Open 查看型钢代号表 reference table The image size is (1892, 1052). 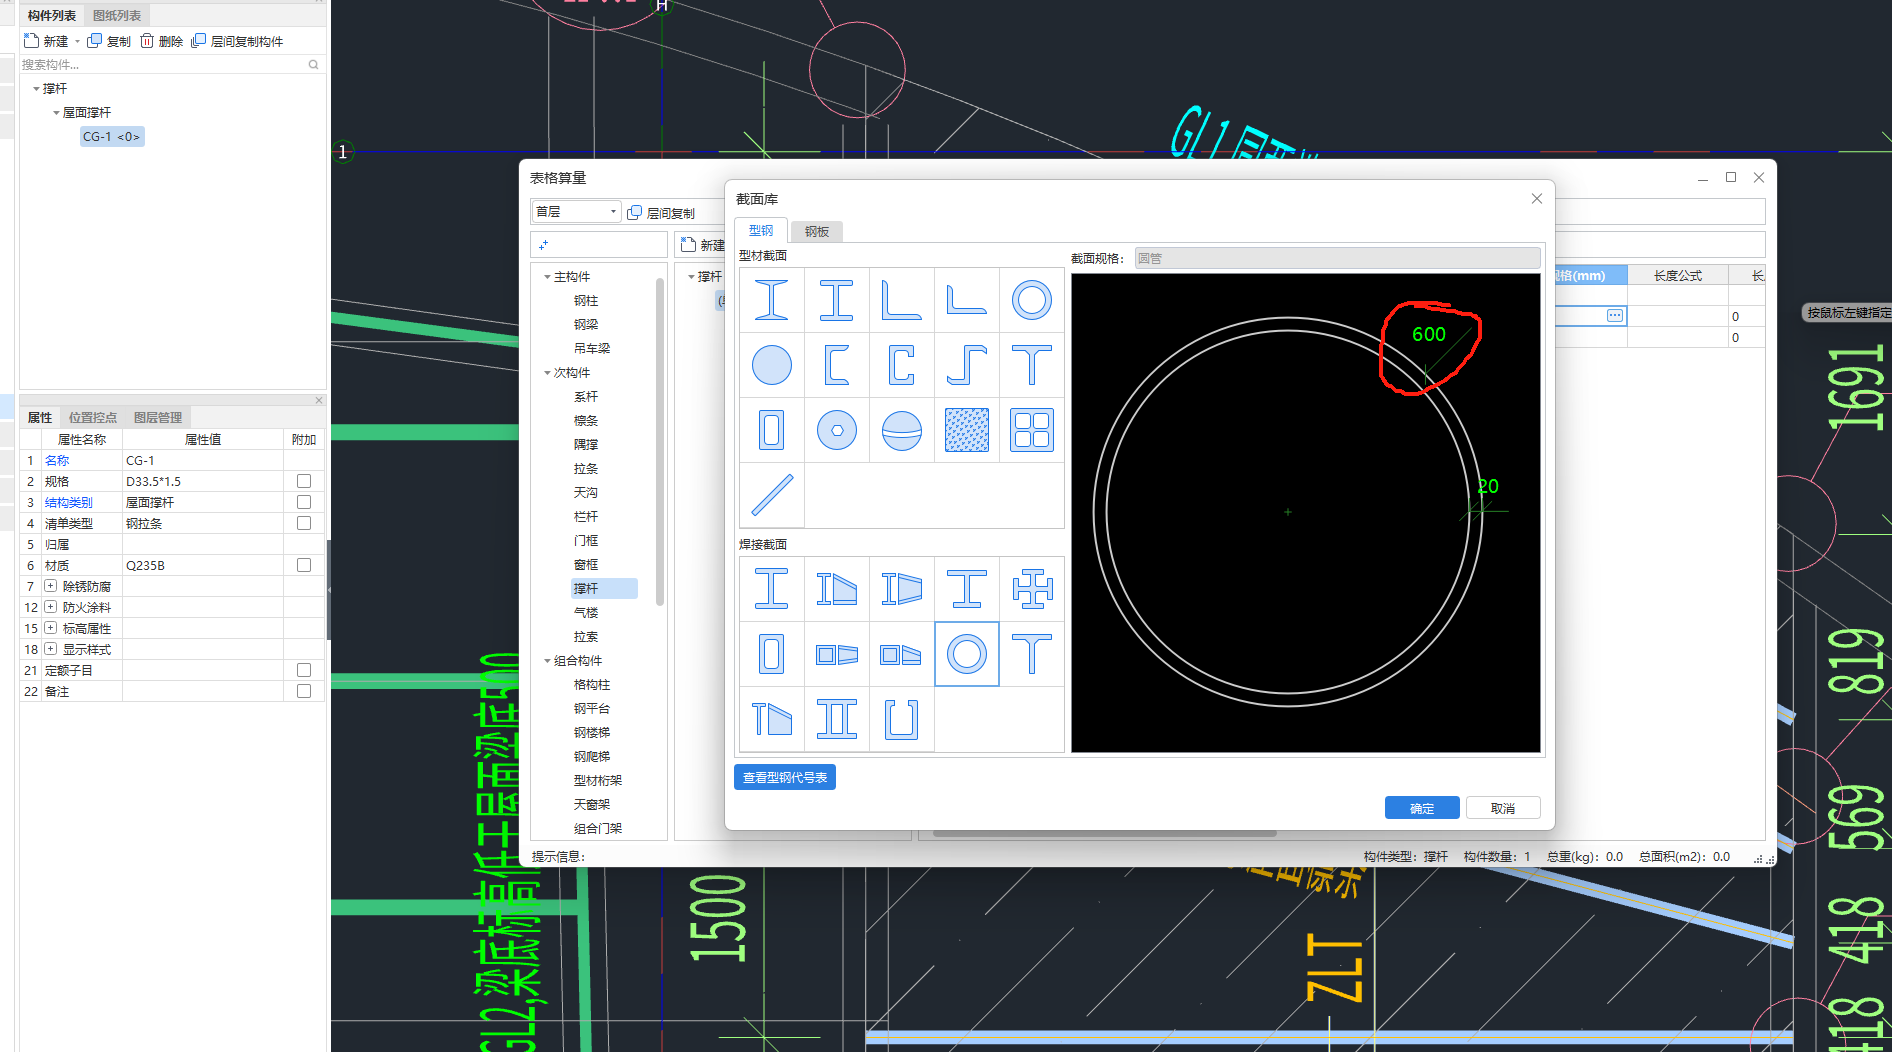point(785,777)
